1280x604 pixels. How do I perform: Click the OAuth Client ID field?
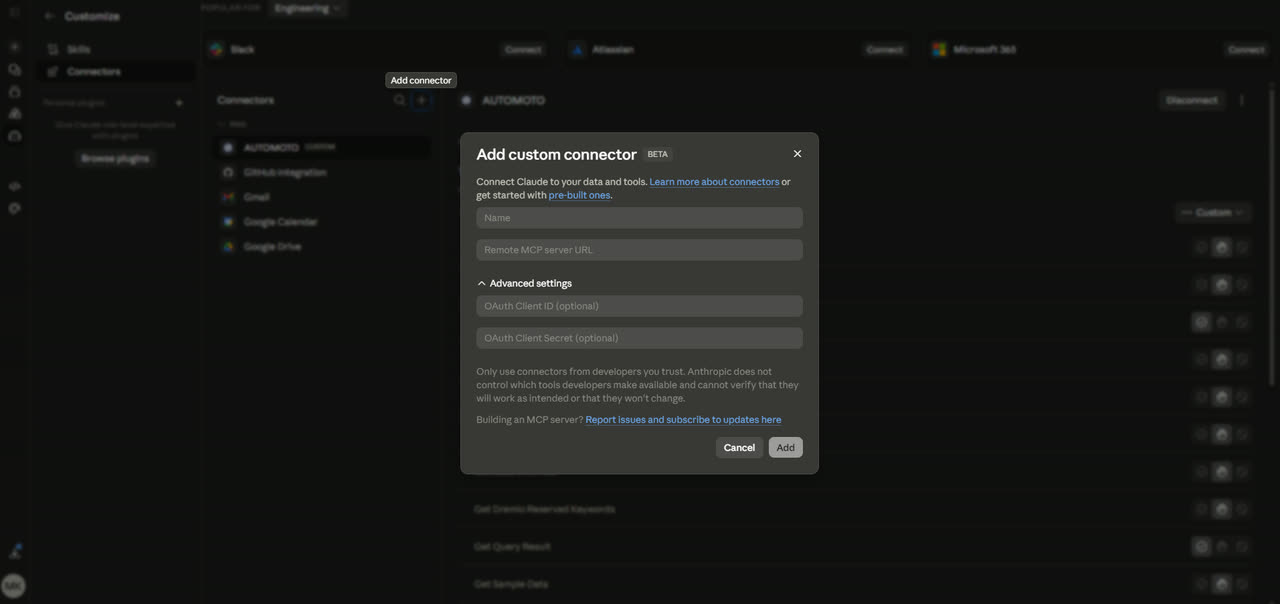coord(639,306)
